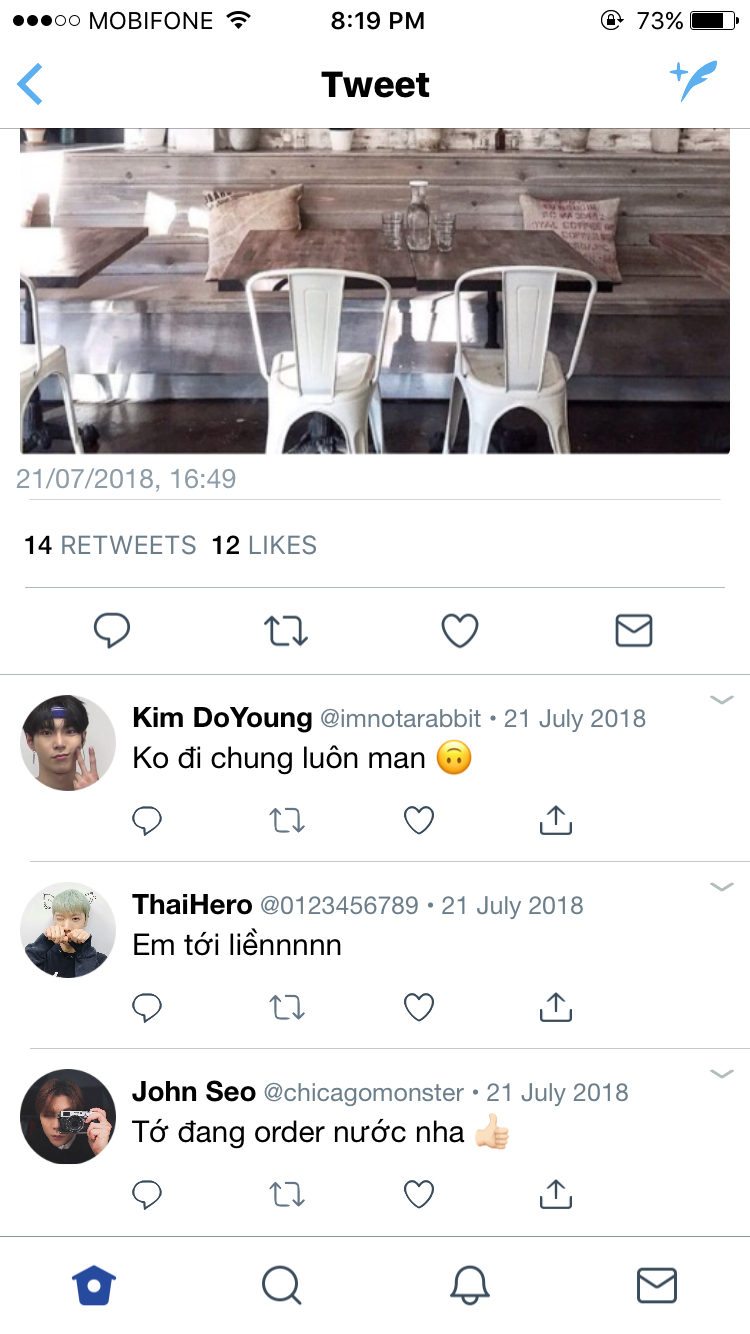This screenshot has width=750, height=1334.
Task: Show more options for John Seo's reply
Action: (x=721, y=1074)
